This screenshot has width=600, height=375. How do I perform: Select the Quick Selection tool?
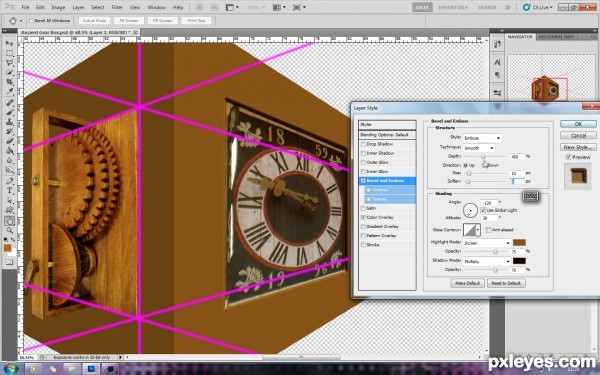[9, 72]
